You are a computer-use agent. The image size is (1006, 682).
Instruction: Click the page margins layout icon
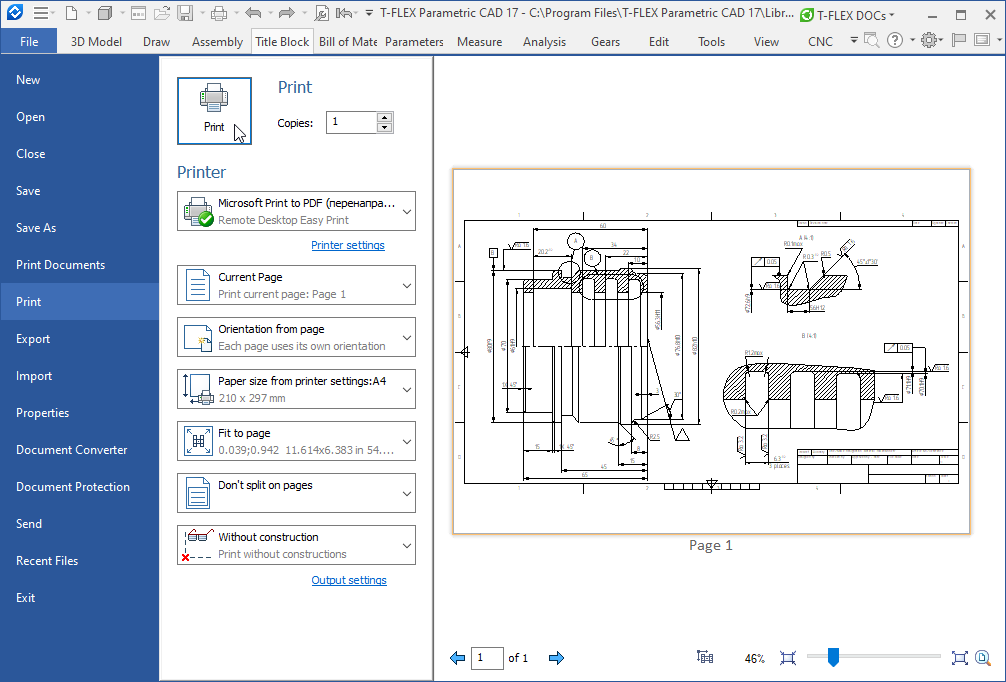click(704, 657)
